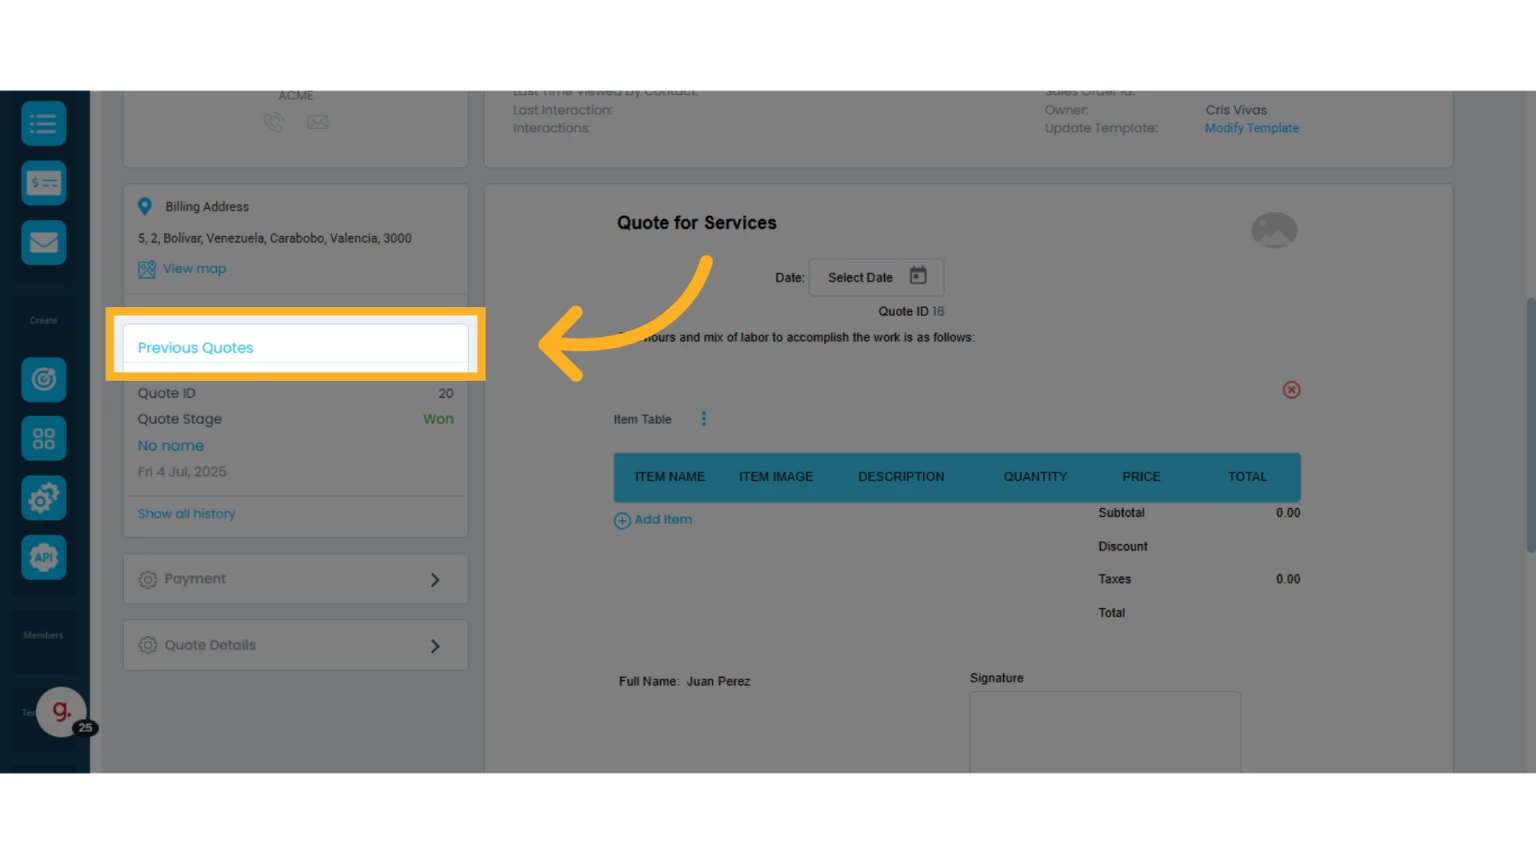1536x864 pixels.
Task: Open the API sidebar icon
Action: pos(43,557)
